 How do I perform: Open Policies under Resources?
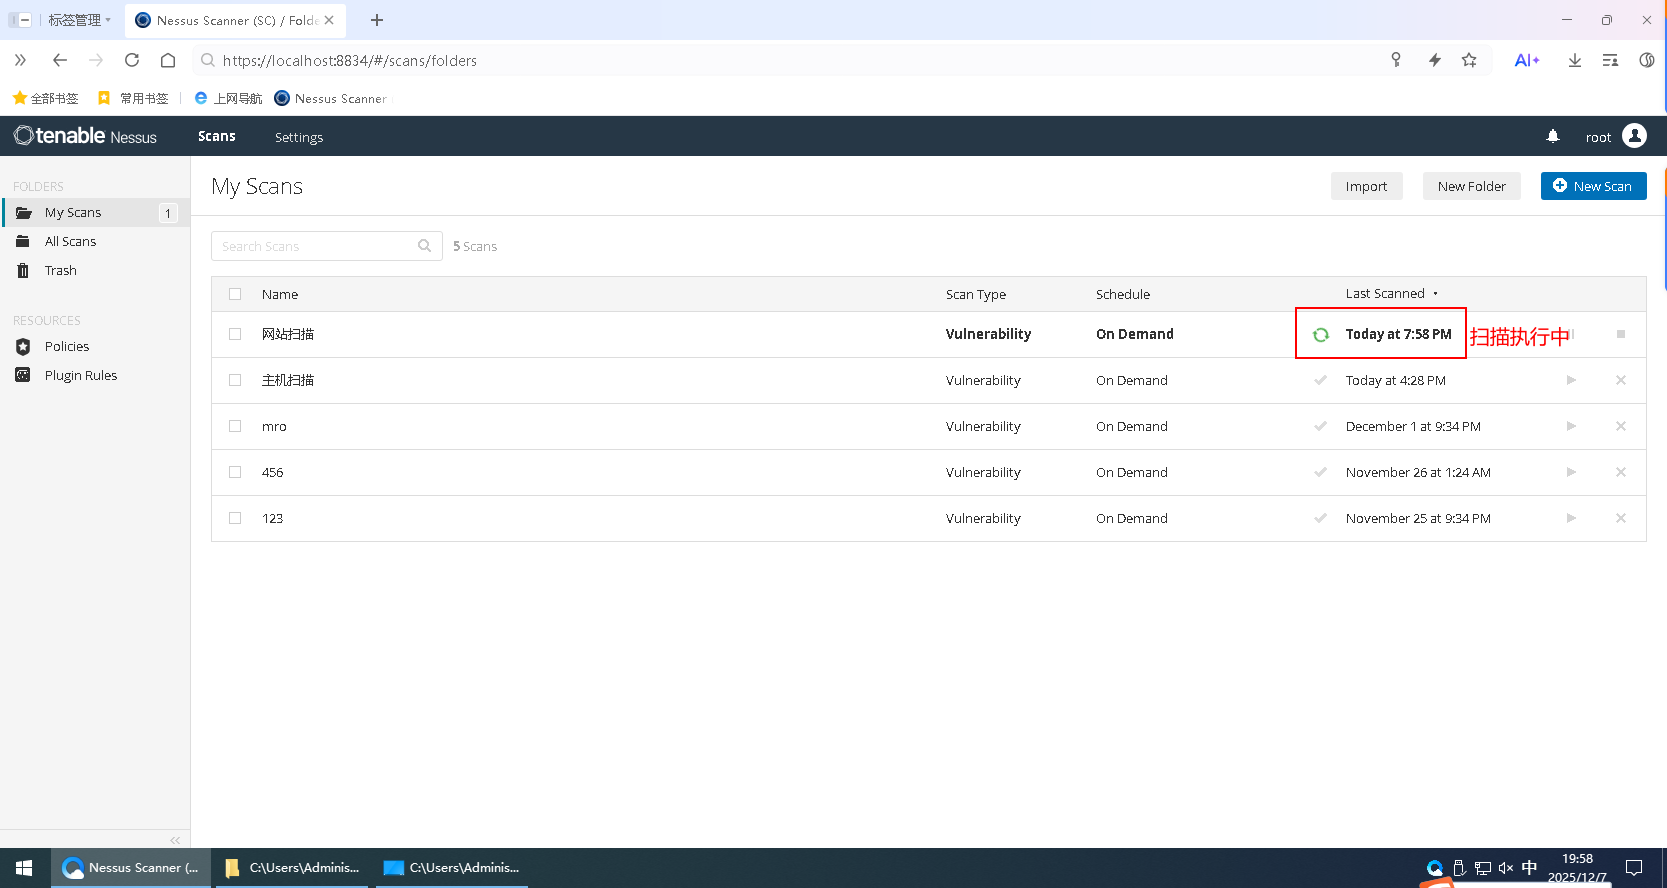point(67,347)
